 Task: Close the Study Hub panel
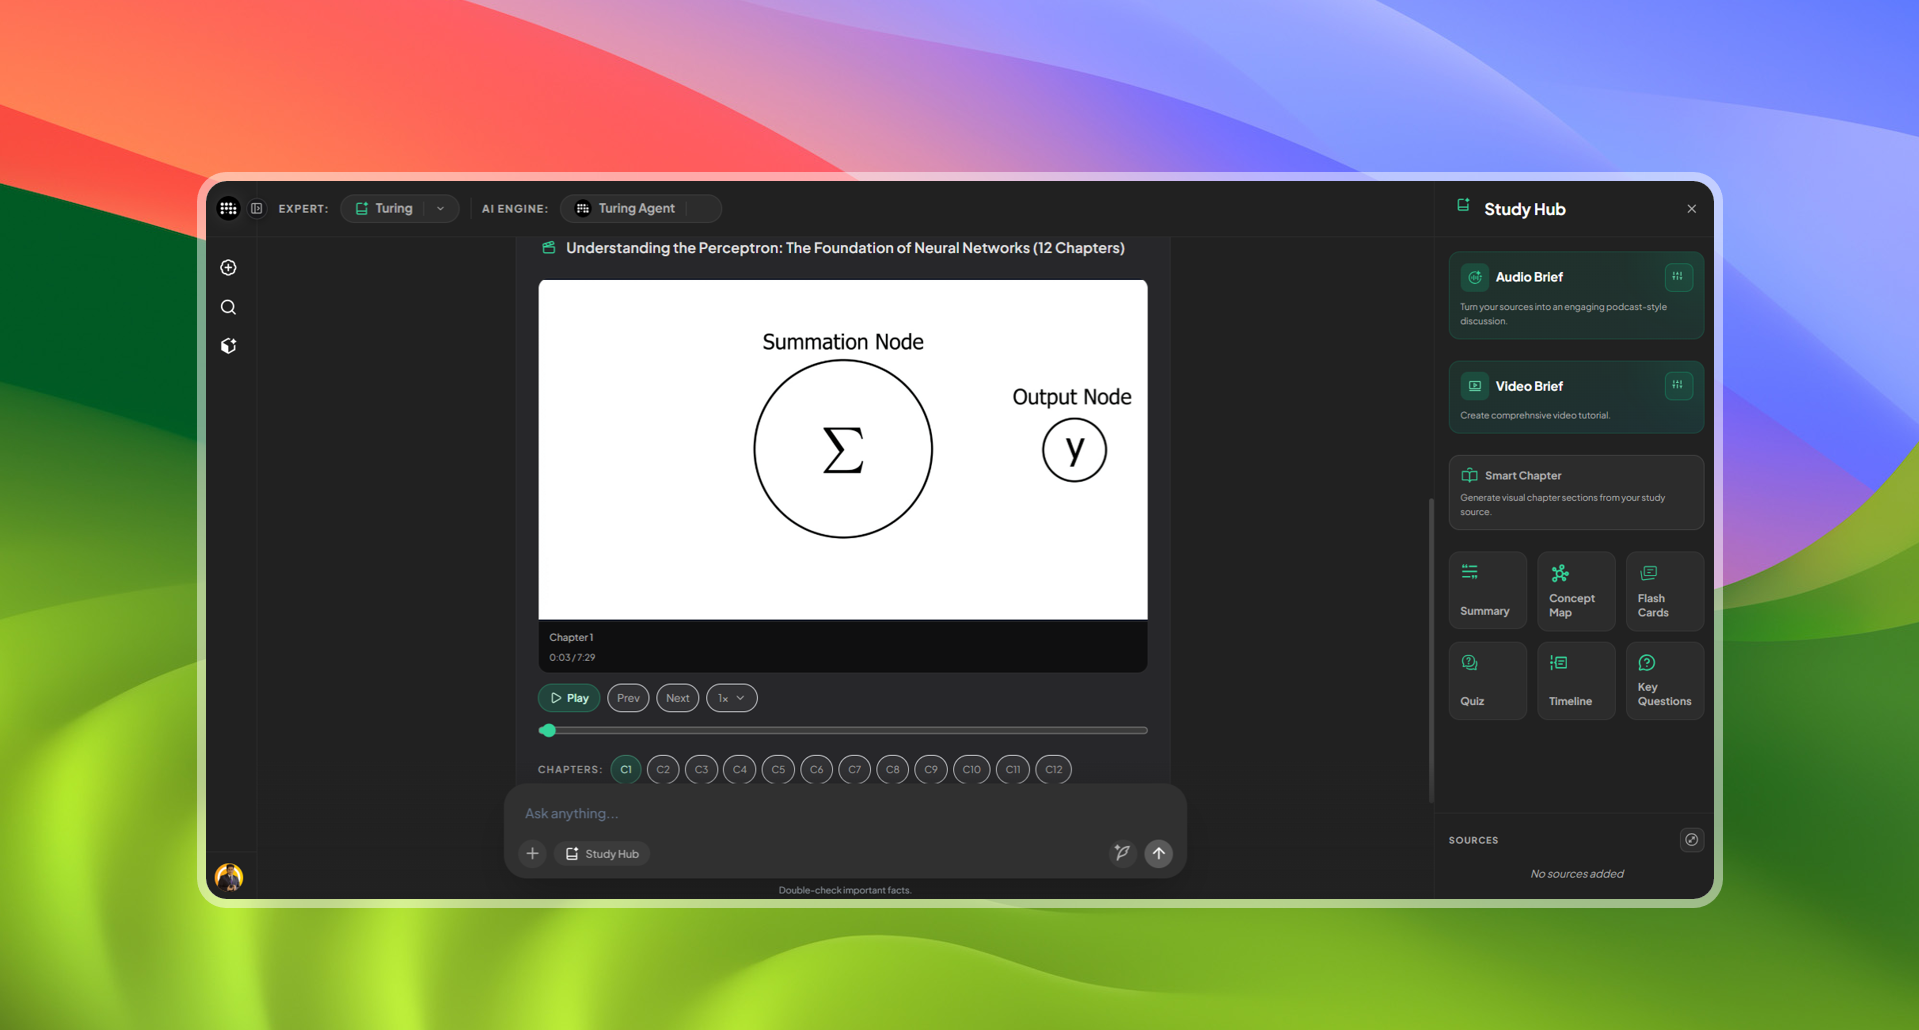pos(1691,209)
